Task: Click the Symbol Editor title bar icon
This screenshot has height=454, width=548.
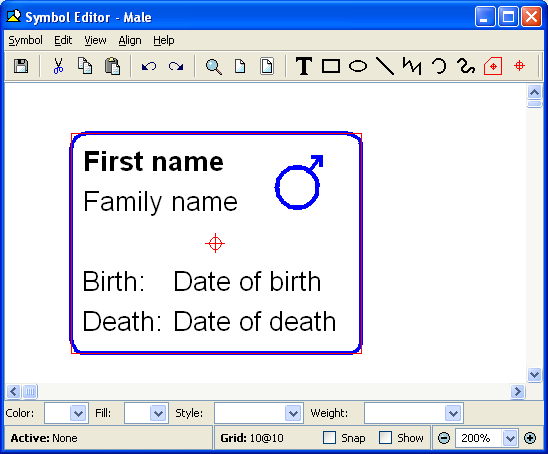Action: coord(14,16)
